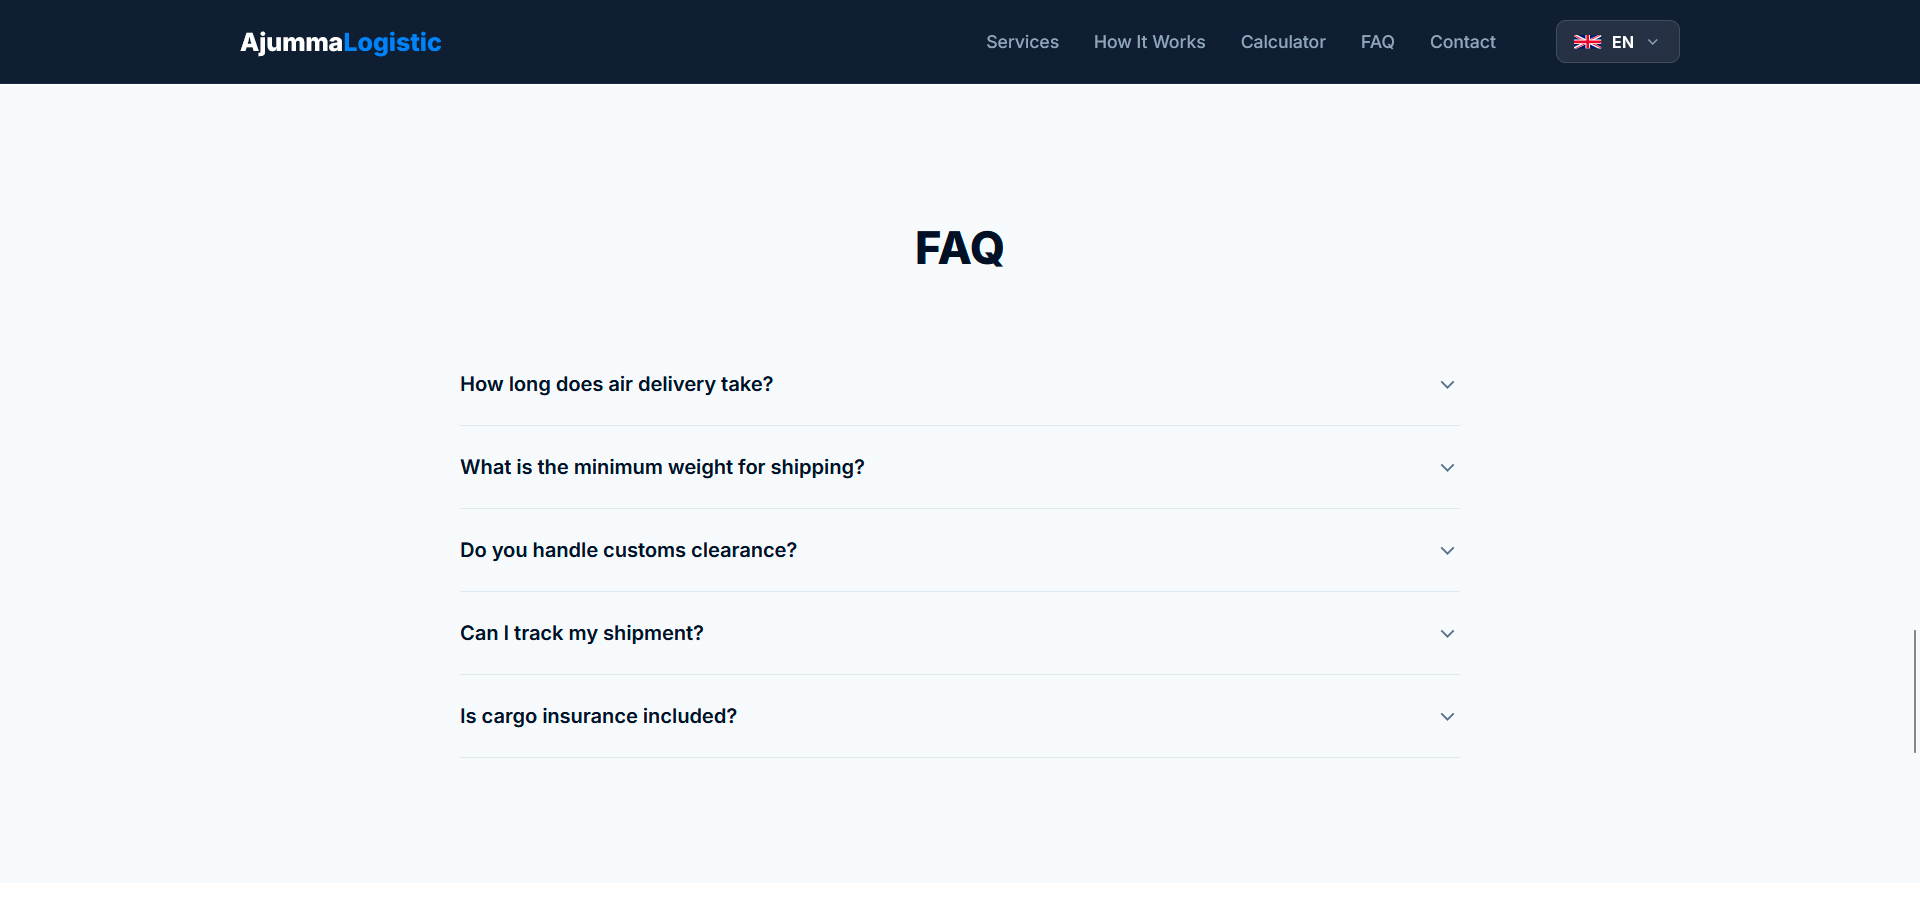Expand 'Is cargo insurance included?'
This screenshot has width=1920, height=914.
coord(959,716)
